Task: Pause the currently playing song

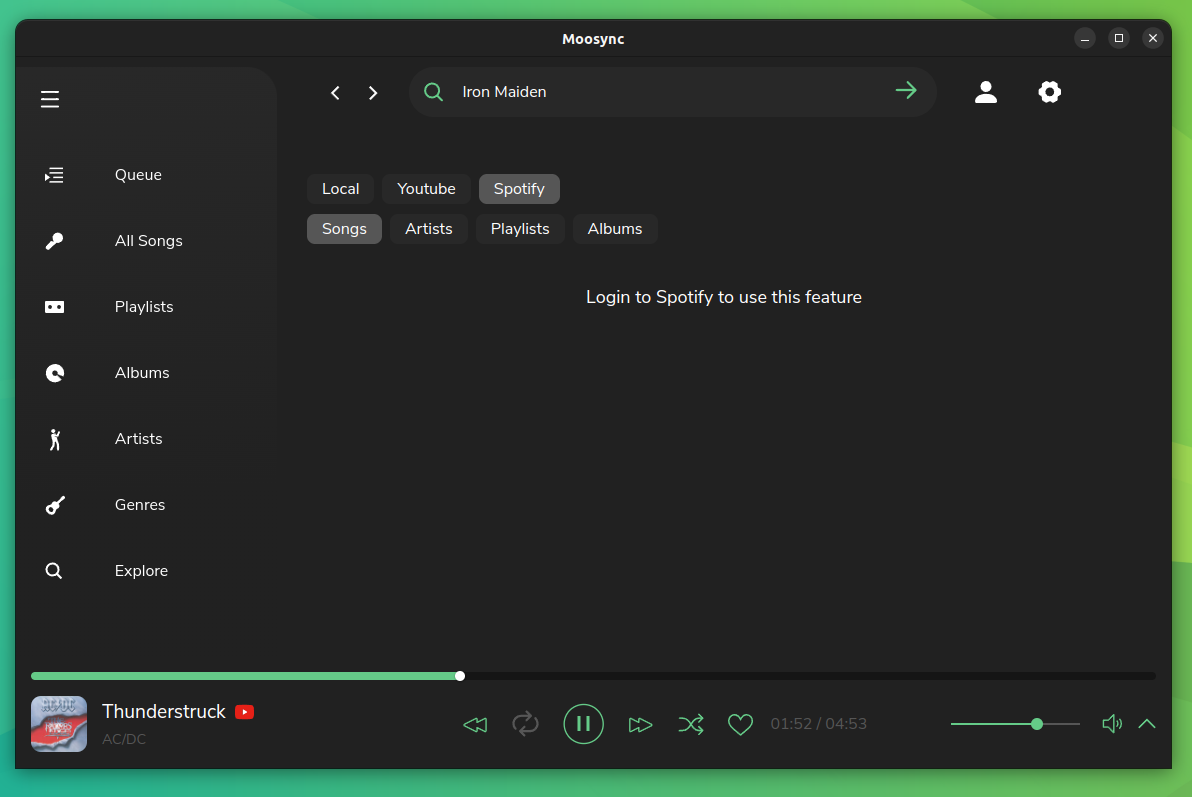Action: tap(584, 723)
